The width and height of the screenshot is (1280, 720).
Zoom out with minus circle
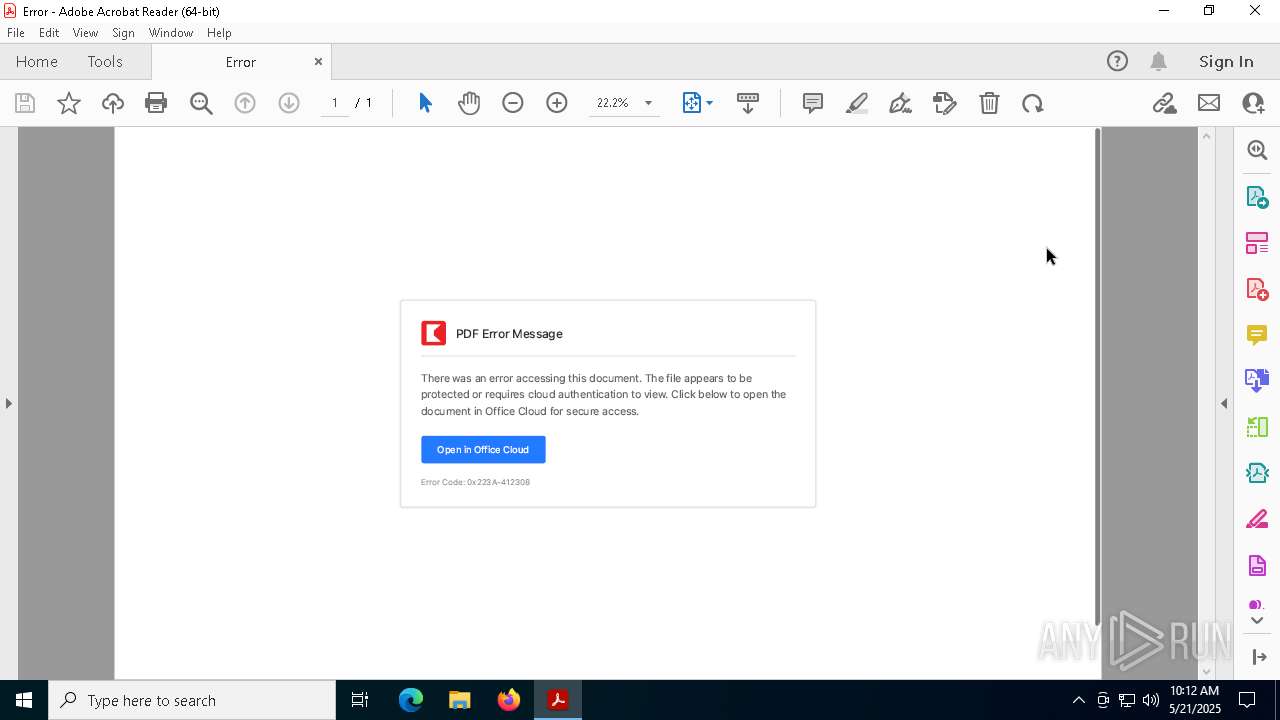513,103
